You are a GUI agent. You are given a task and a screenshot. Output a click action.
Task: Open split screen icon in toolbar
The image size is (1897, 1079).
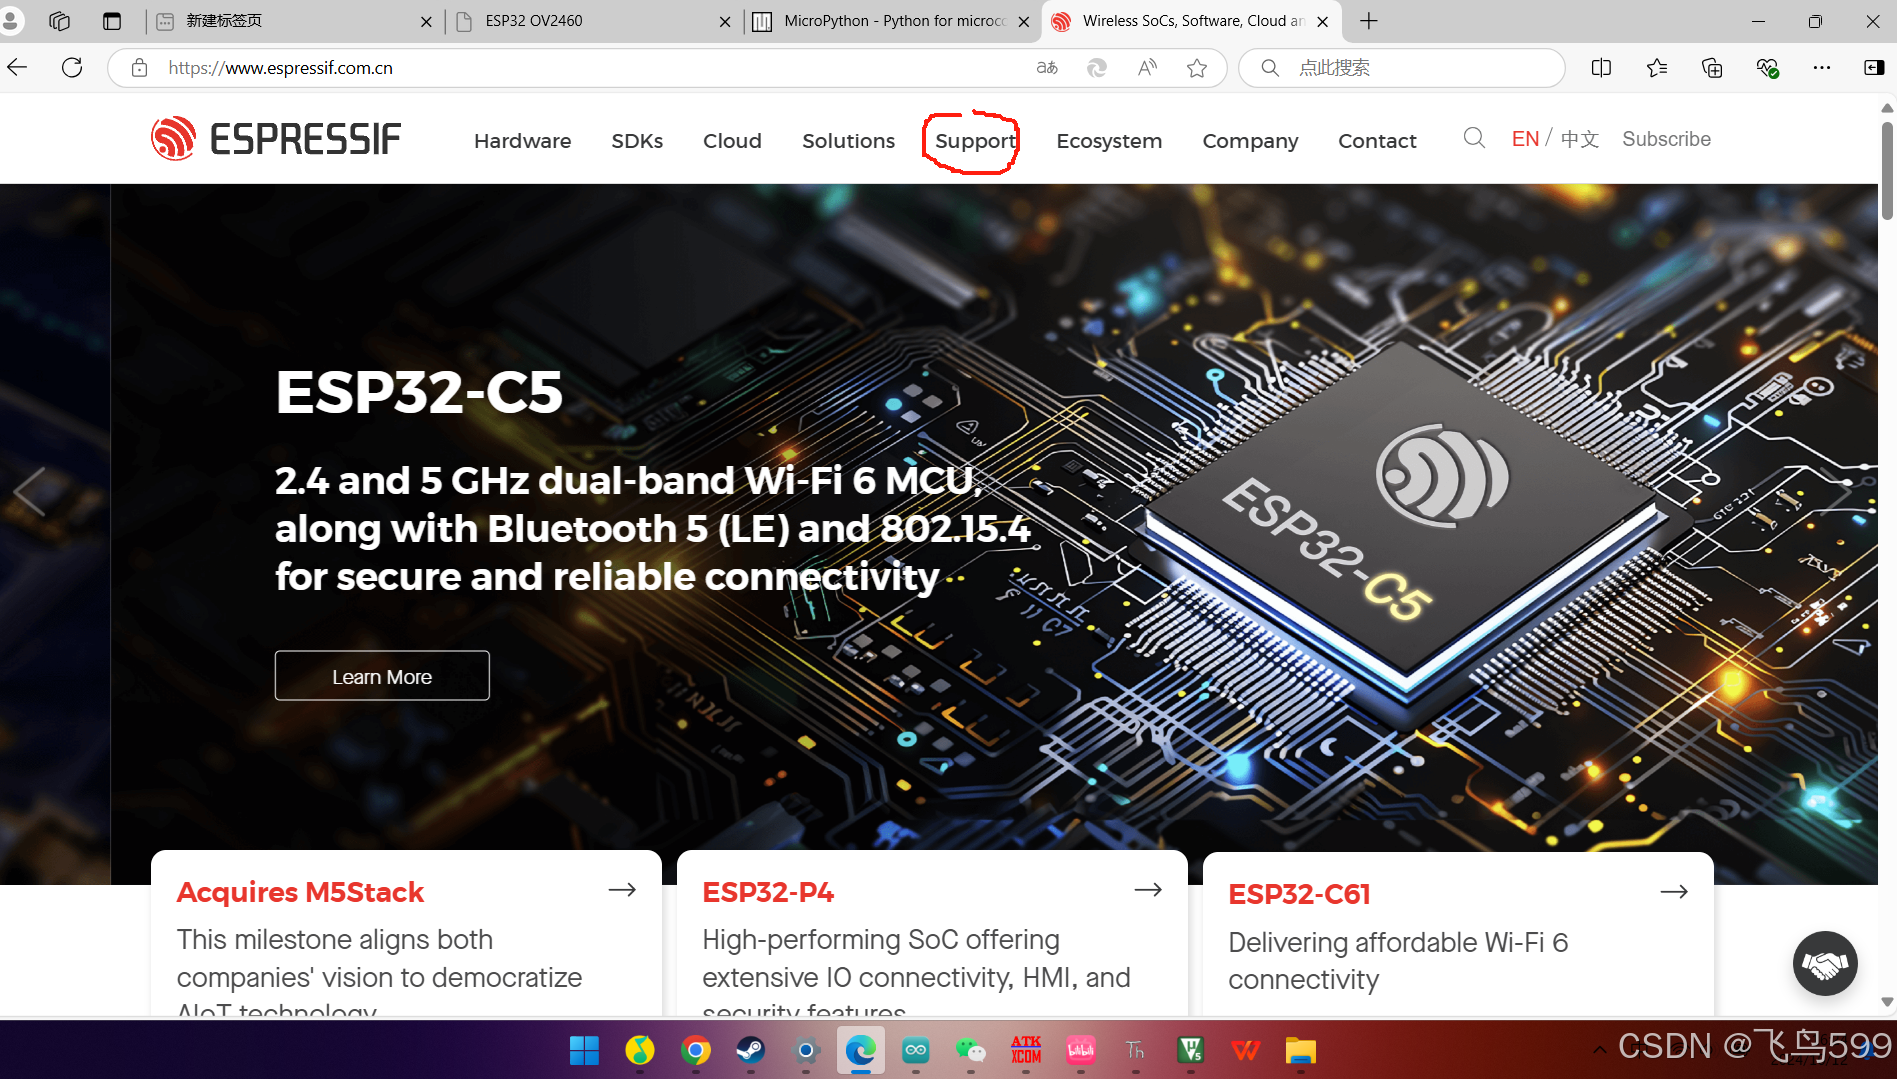click(x=1601, y=68)
